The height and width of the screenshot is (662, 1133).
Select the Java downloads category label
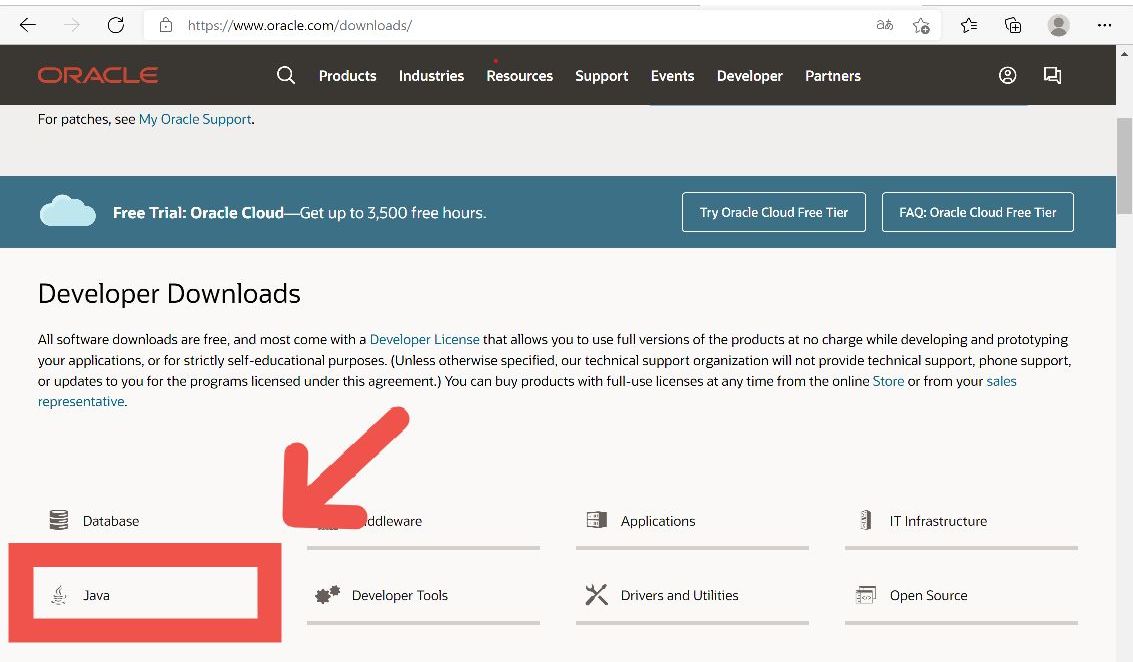pos(96,596)
